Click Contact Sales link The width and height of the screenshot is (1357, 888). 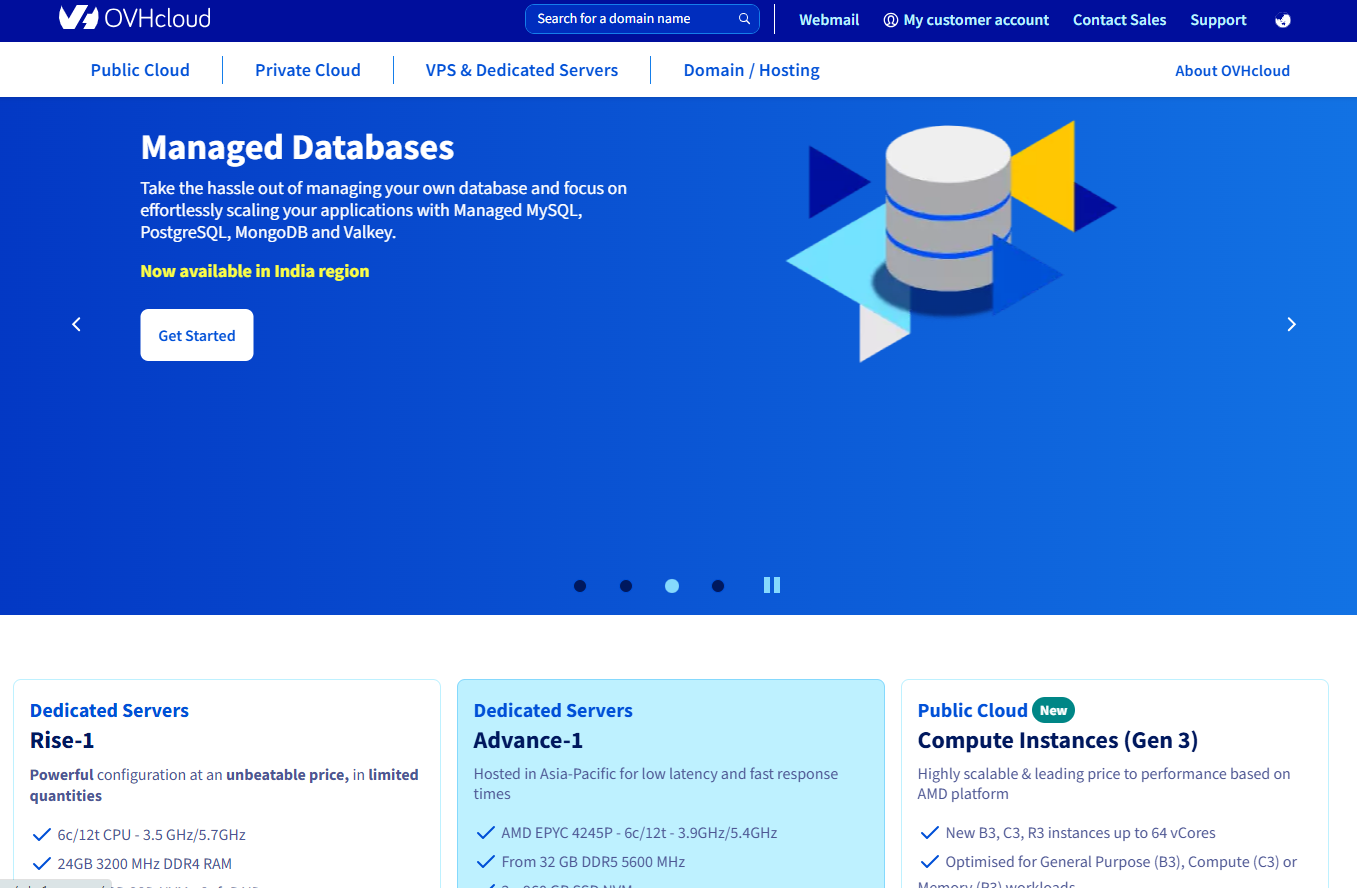(x=1119, y=20)
